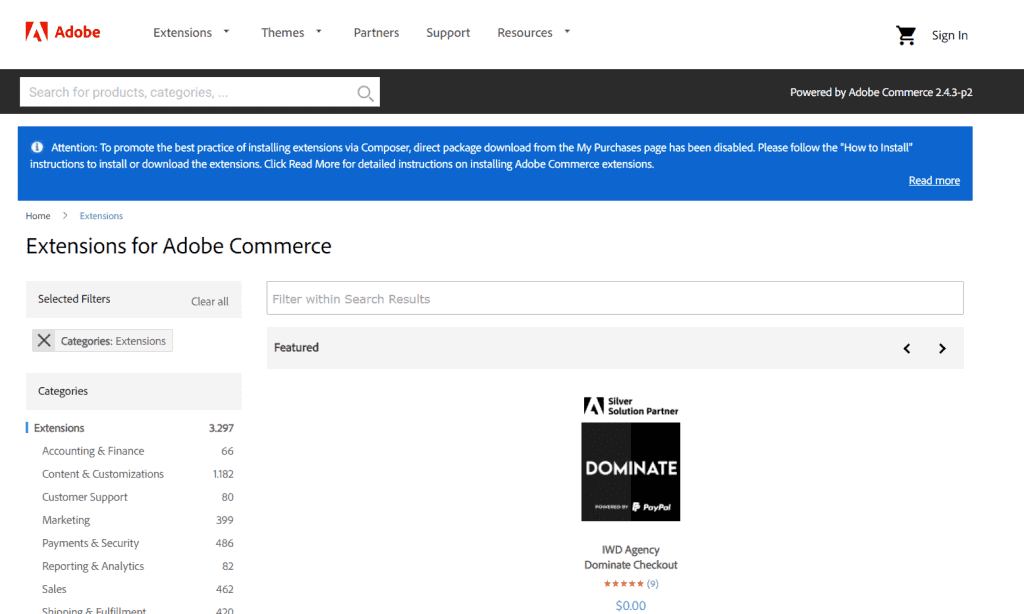Click the 3,297 Extensions count
This screenshot has width=1024, height=614.
[221, 428]
